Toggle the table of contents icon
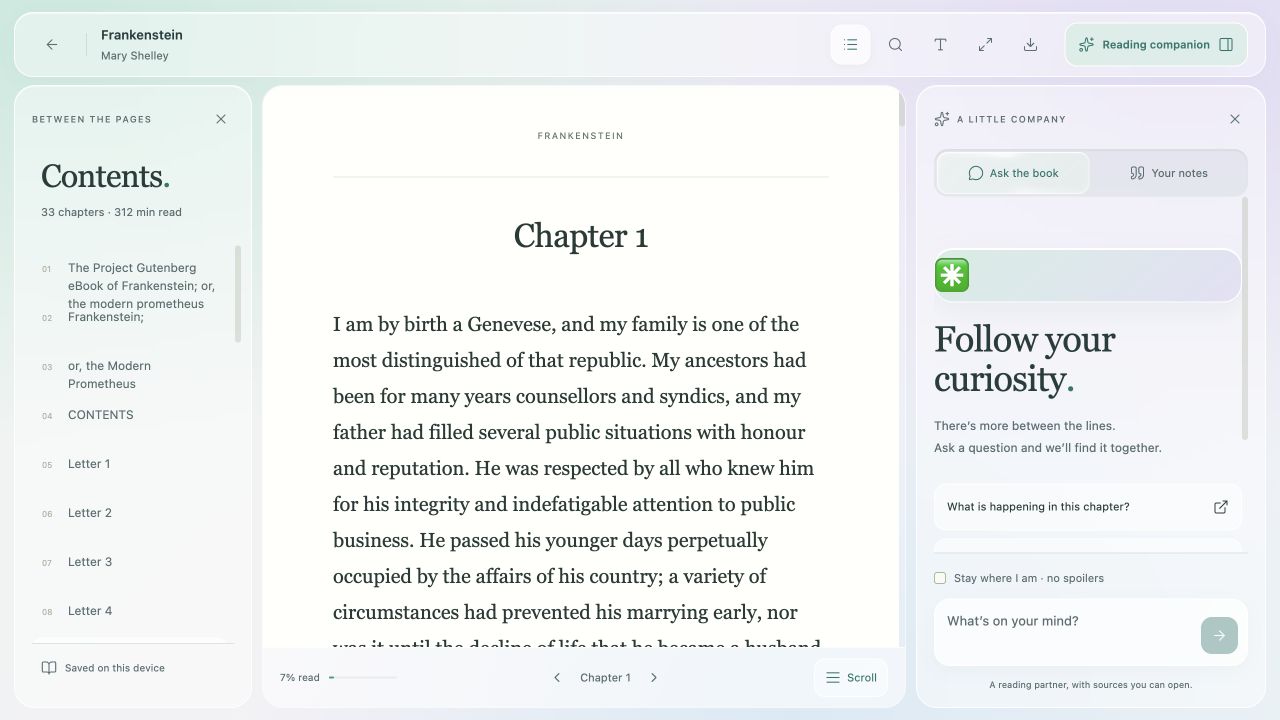 850,45
